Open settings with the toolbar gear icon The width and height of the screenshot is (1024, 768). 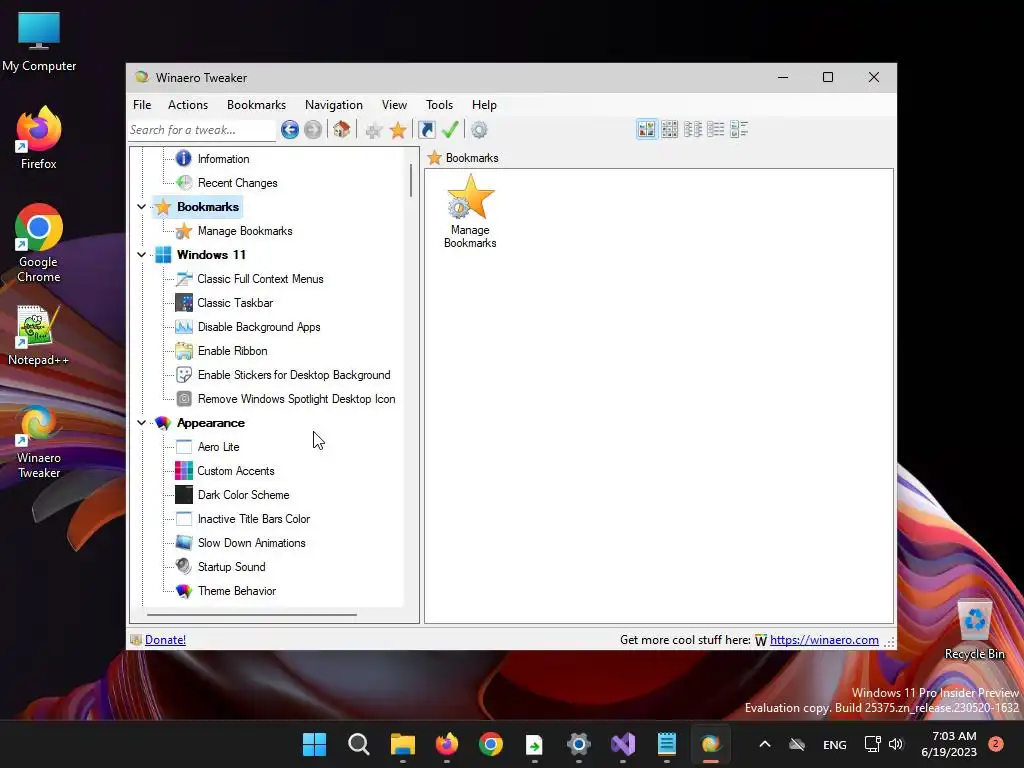(479, 130)
